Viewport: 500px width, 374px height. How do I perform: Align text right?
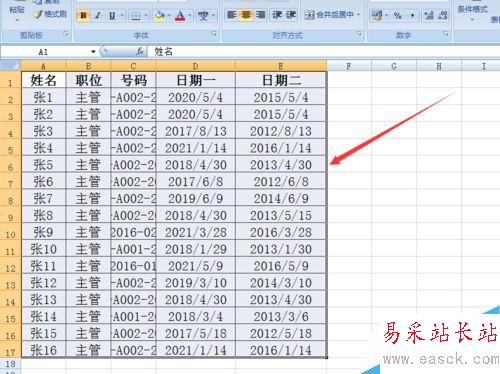coord(260,15)
